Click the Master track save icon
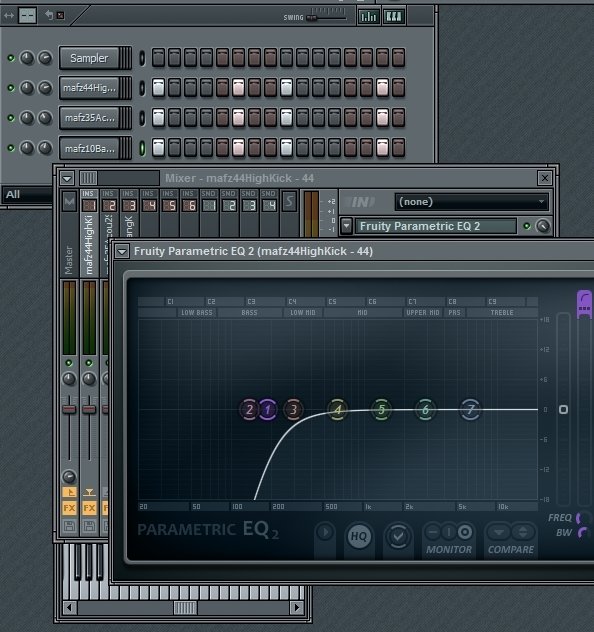Viewport: 594px width, 632px height. click(69, 526)
